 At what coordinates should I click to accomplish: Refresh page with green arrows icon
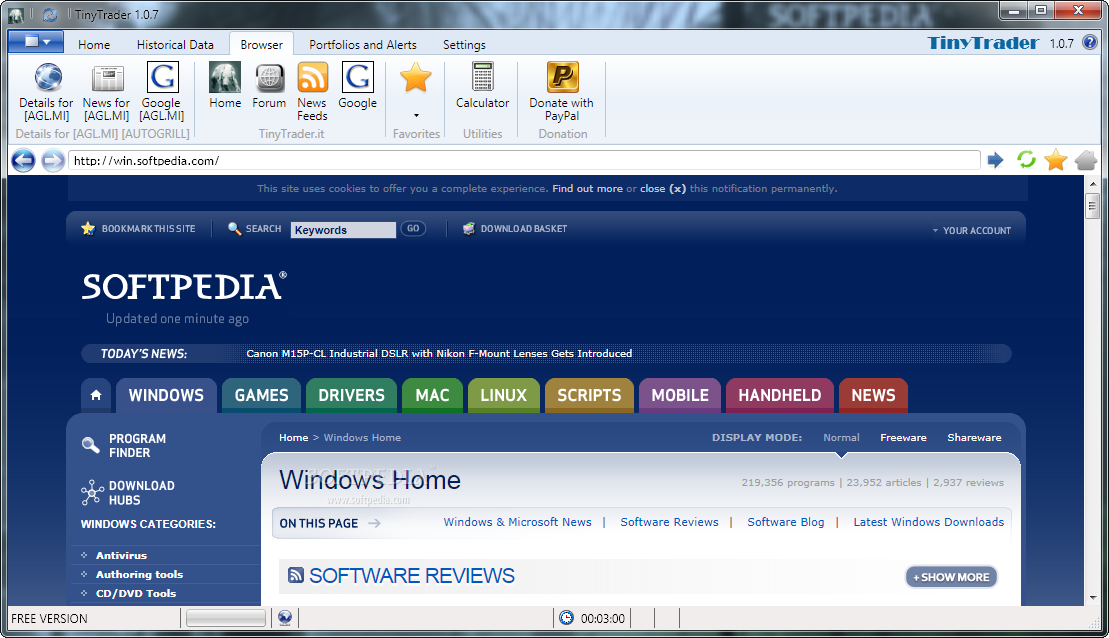[x=1026, y=160]
